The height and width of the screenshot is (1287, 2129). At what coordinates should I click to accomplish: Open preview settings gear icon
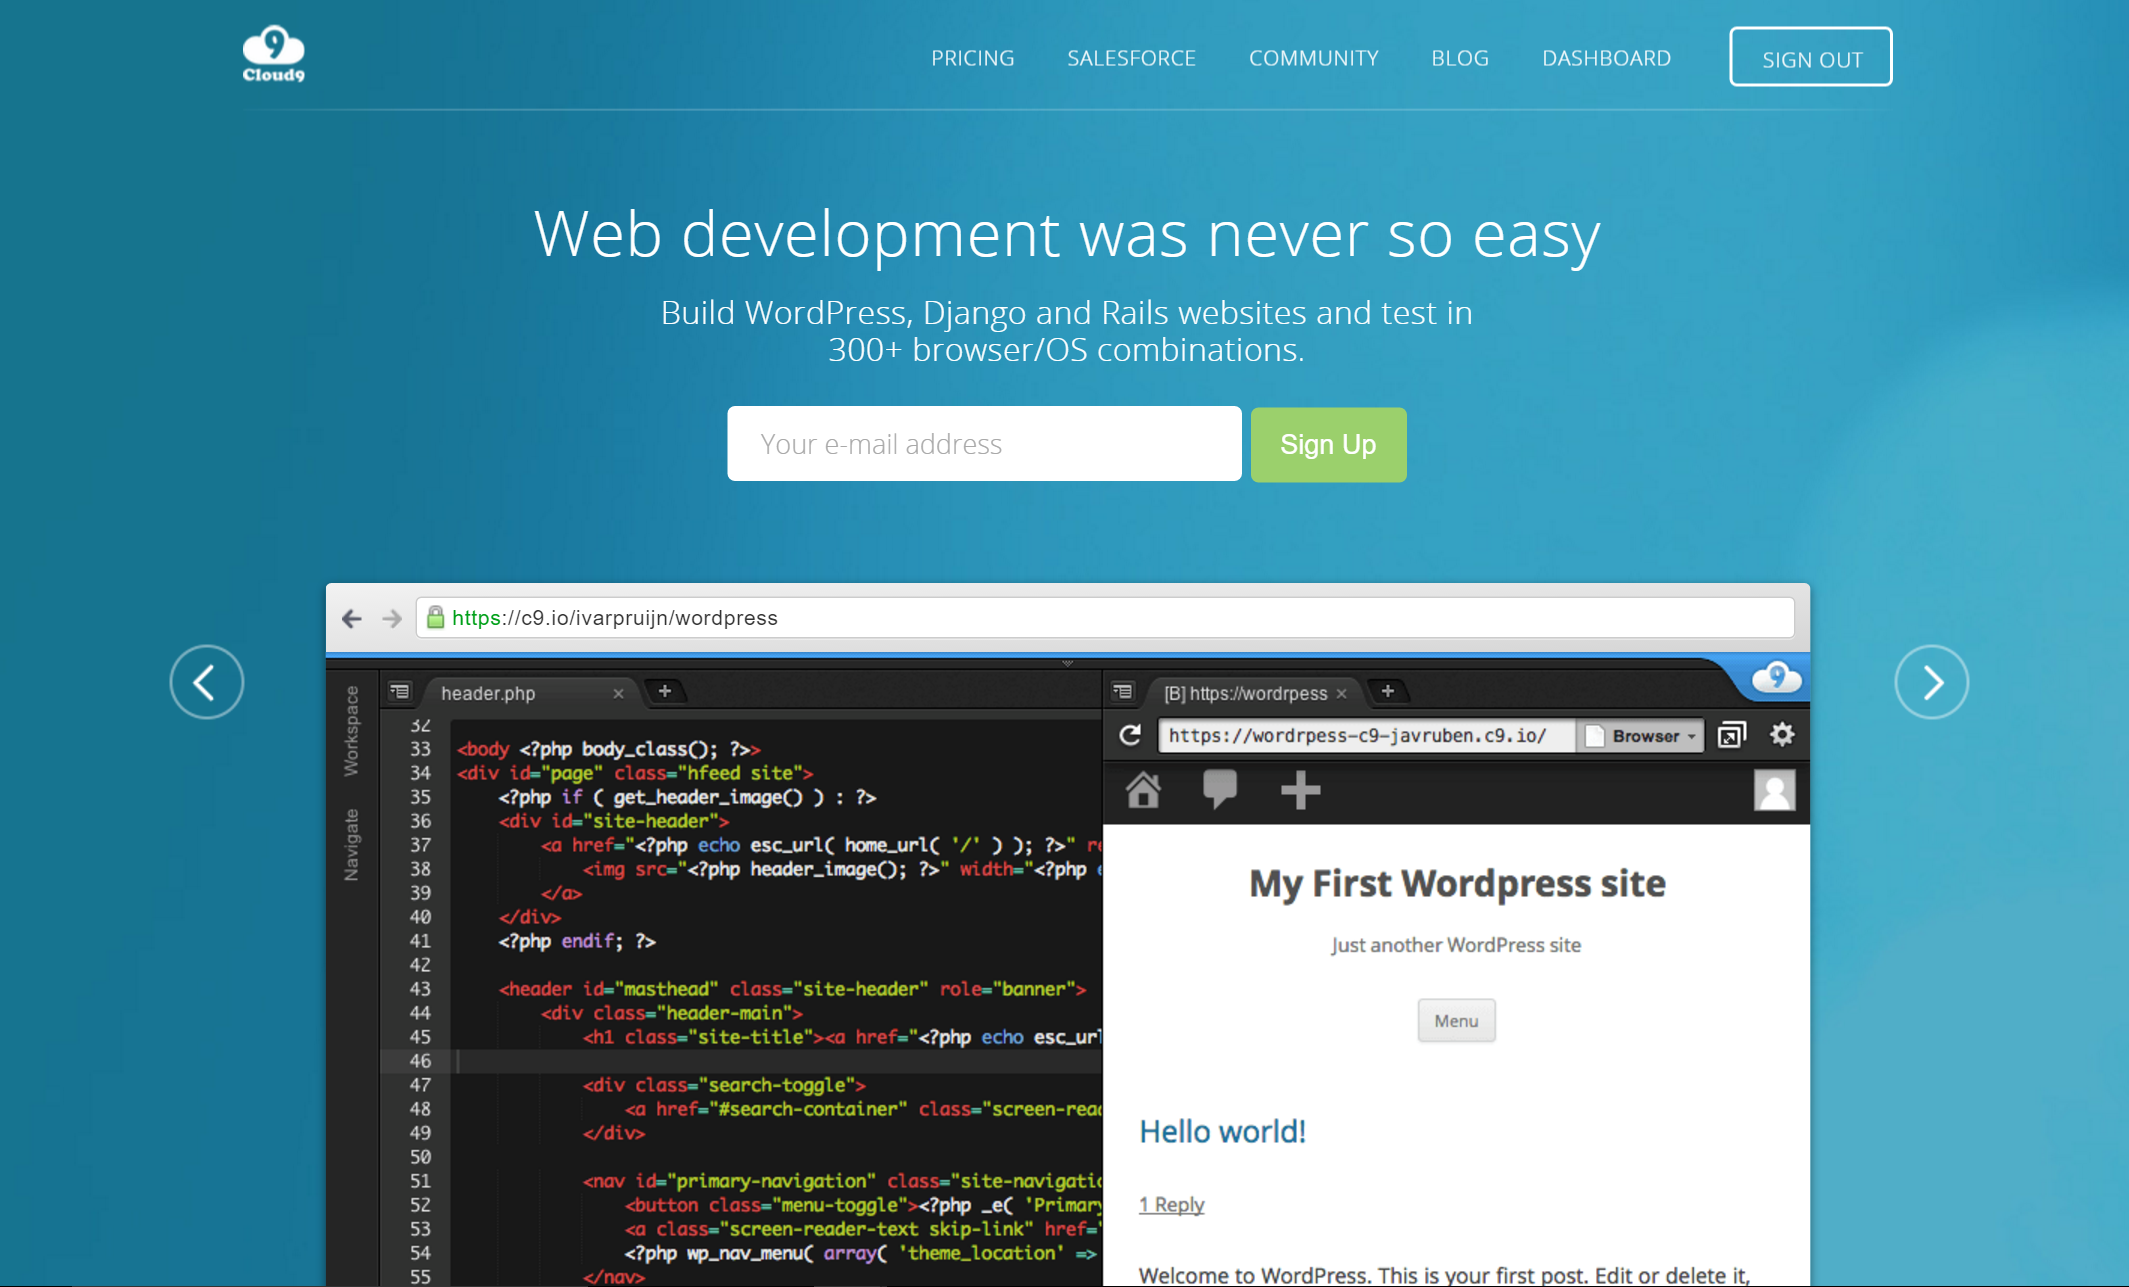[1782, 735]
